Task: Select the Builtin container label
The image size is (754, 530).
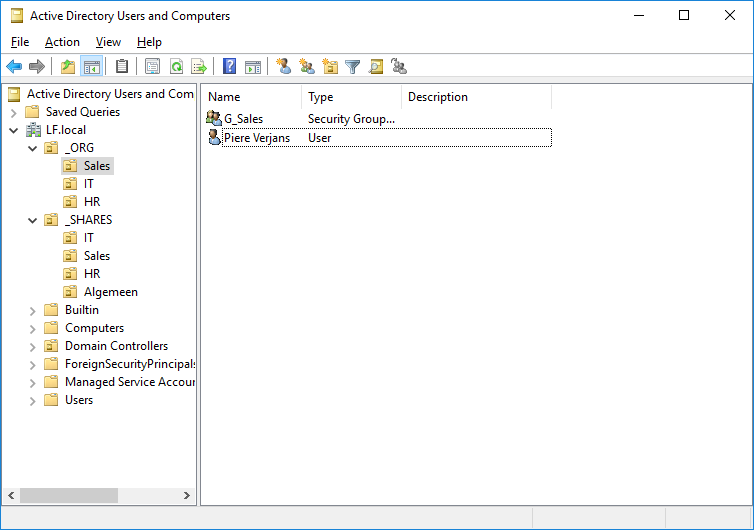Action: [82, 310]
